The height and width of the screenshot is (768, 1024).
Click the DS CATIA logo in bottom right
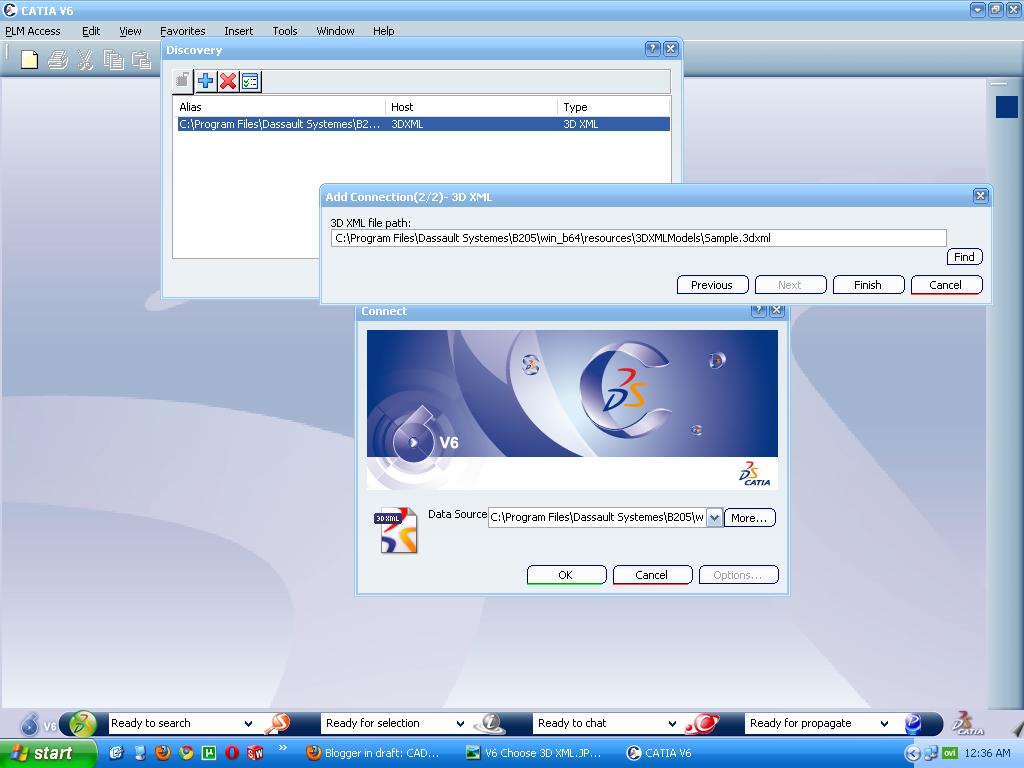(x=967, y=723)
